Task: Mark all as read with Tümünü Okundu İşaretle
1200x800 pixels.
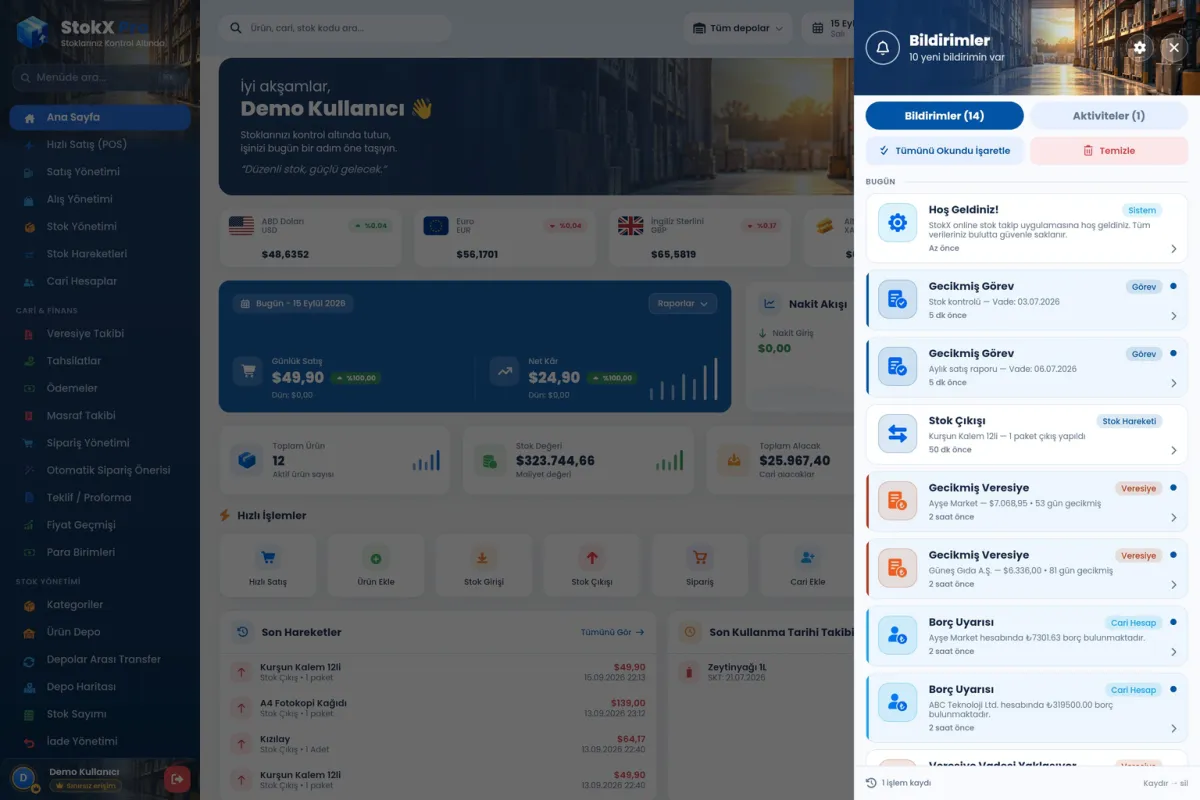Action: click(944, 151)
